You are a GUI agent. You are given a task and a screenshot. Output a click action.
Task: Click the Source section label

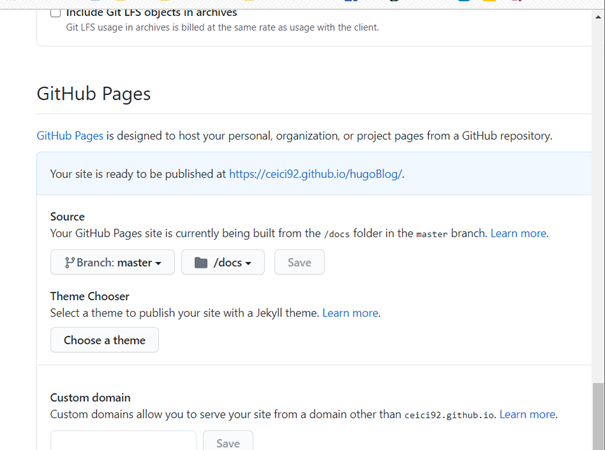click(x=68, y=217)
